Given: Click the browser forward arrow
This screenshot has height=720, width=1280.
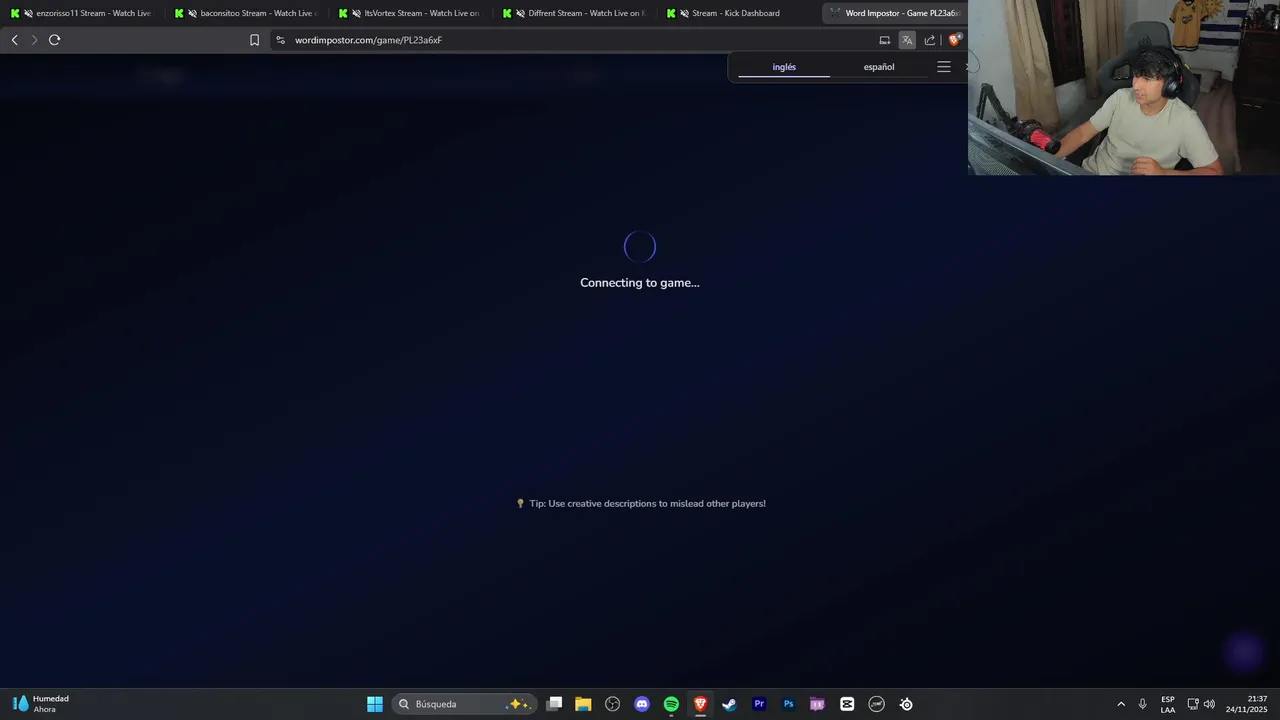Looking at the screenshot, I should point(34,40).
